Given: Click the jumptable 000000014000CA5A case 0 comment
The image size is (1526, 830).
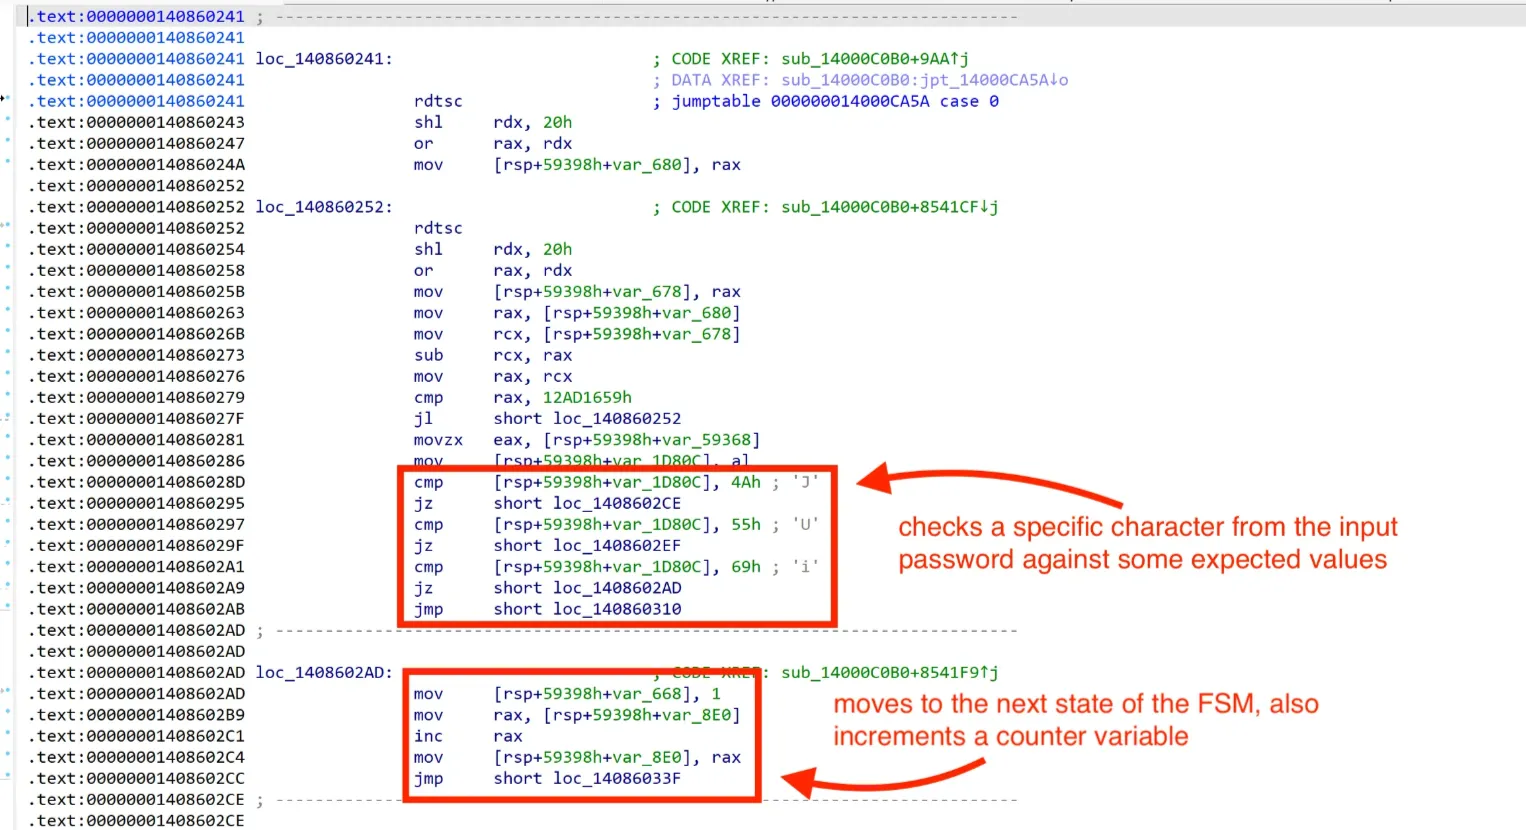Looking at the screenshot, I should pos(834,101).
